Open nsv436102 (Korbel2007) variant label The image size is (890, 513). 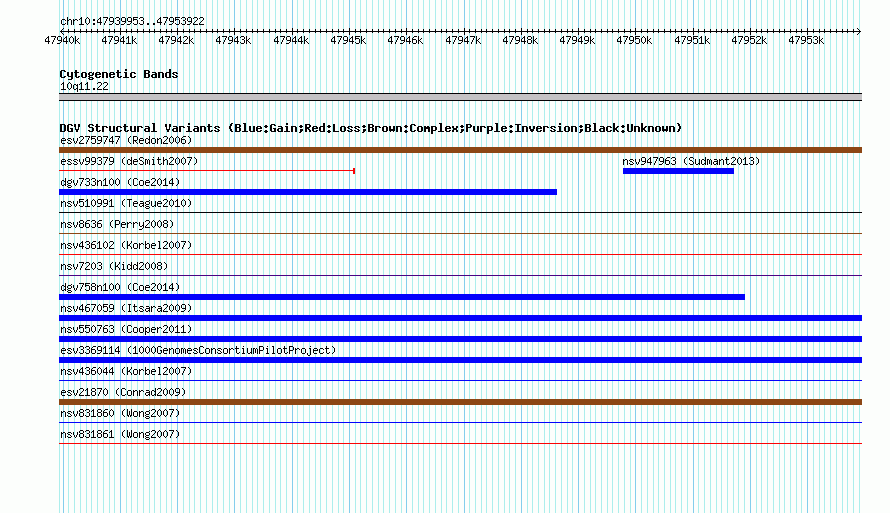pyautogui.click(x=126, y=245)
